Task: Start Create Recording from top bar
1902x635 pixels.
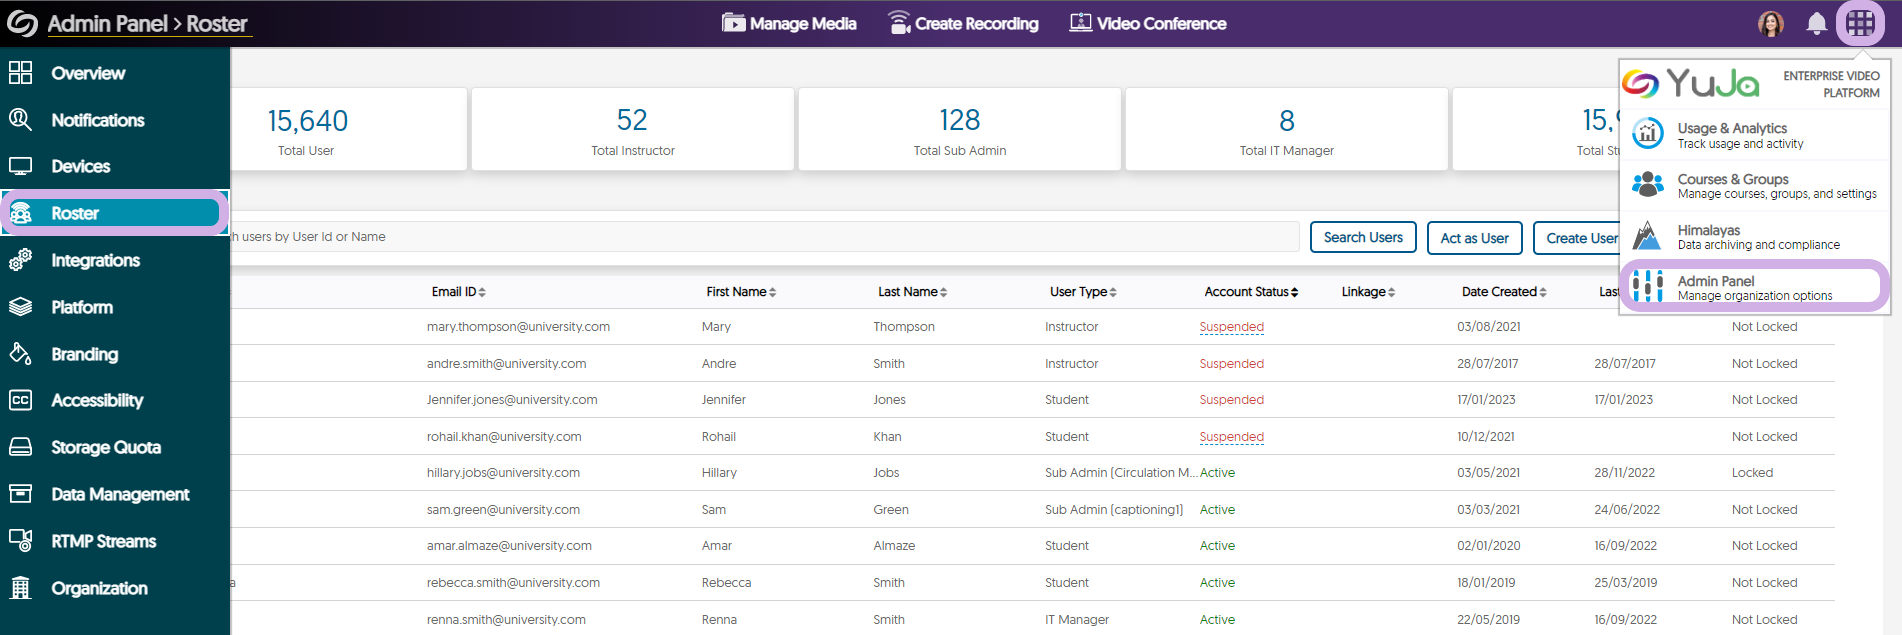Action: 963,23
